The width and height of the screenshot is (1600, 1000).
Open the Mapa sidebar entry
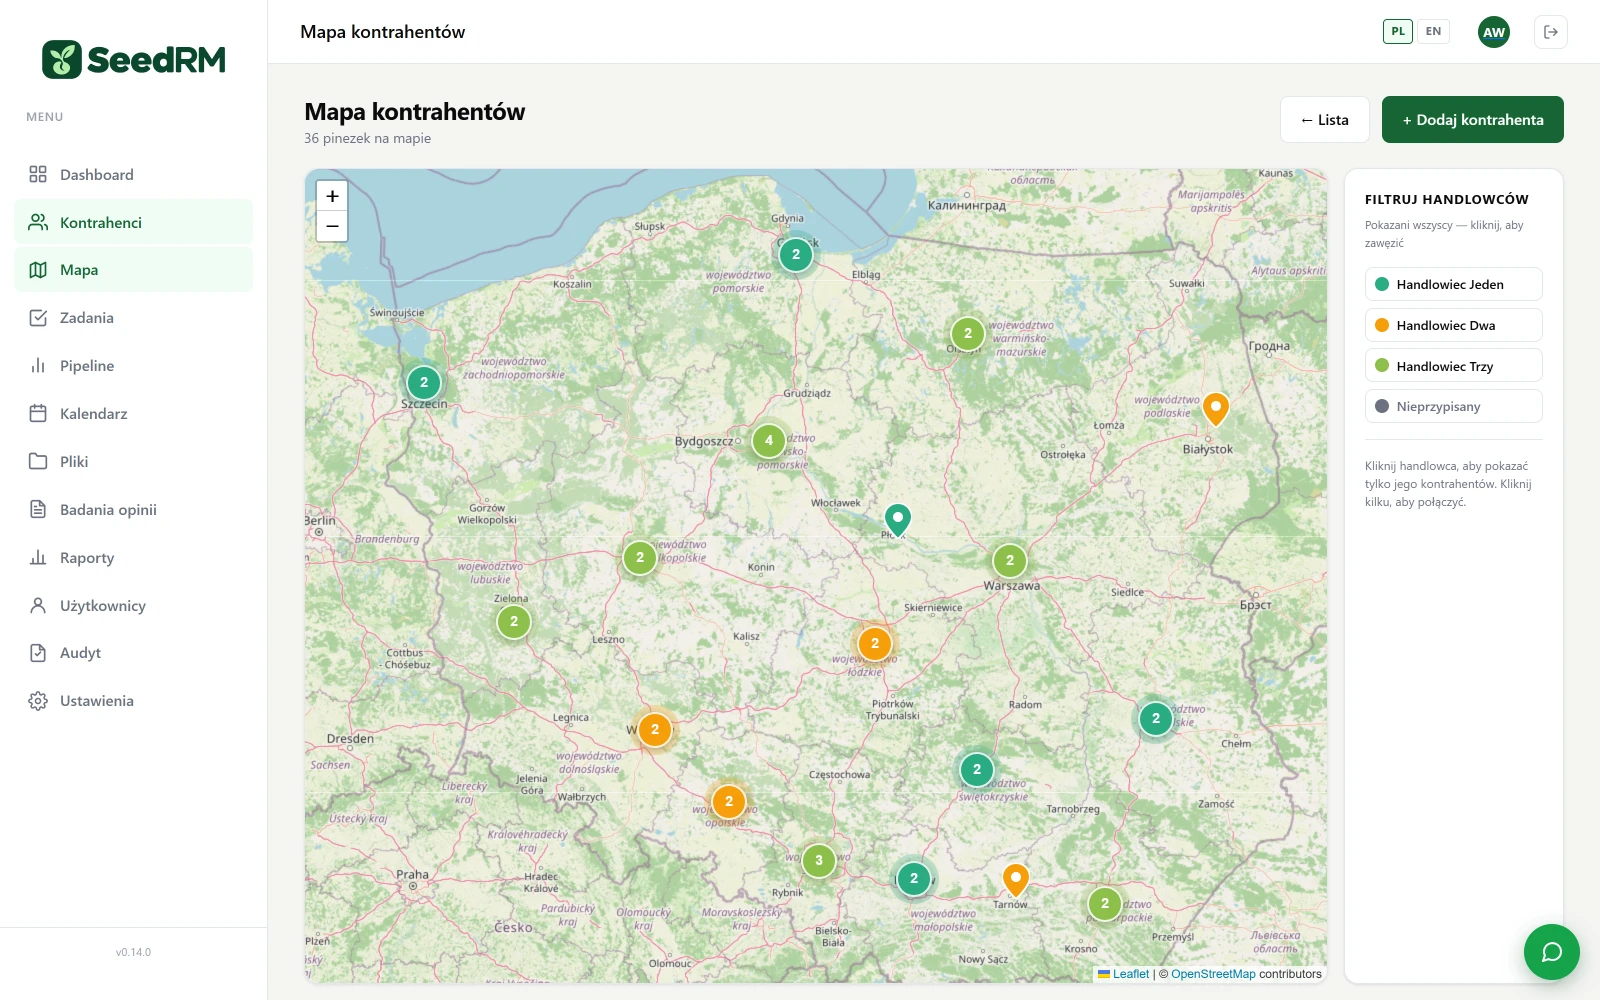point(134,270)
